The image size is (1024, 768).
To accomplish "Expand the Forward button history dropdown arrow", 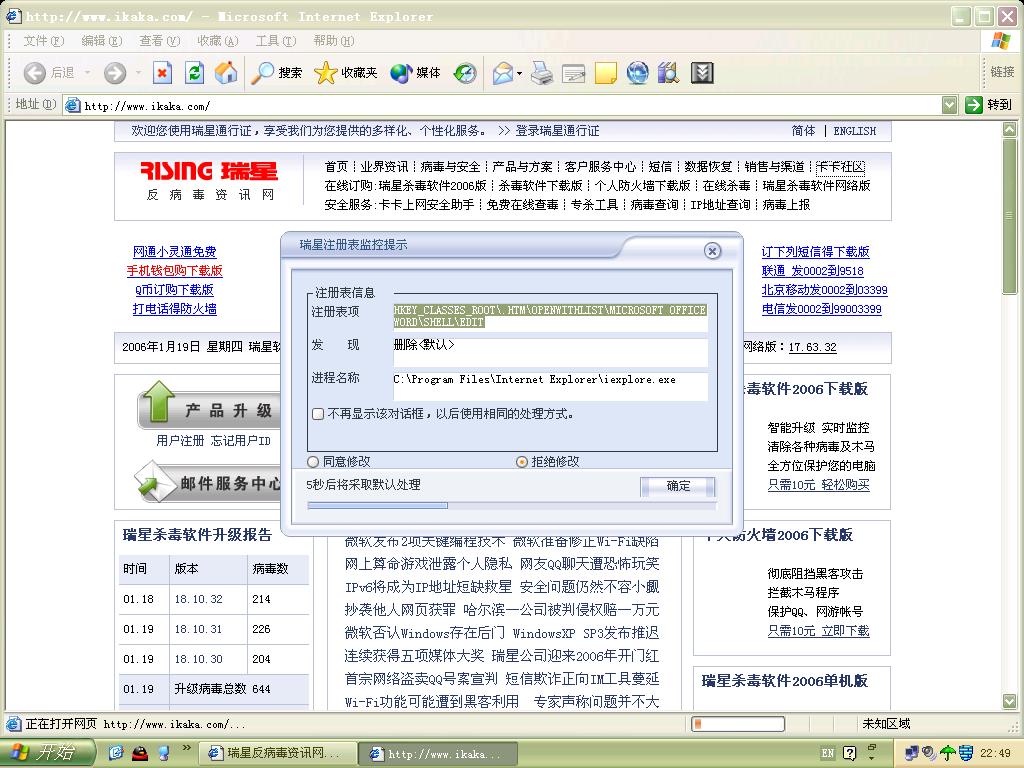I will (138, 72).
